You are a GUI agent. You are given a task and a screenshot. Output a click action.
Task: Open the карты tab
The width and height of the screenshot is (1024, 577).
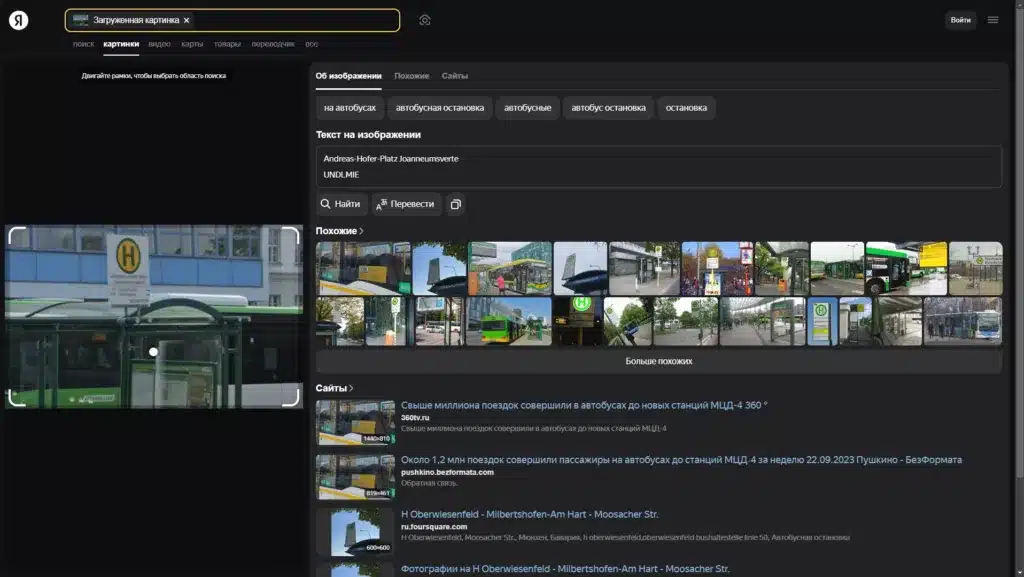click(192, 44)
